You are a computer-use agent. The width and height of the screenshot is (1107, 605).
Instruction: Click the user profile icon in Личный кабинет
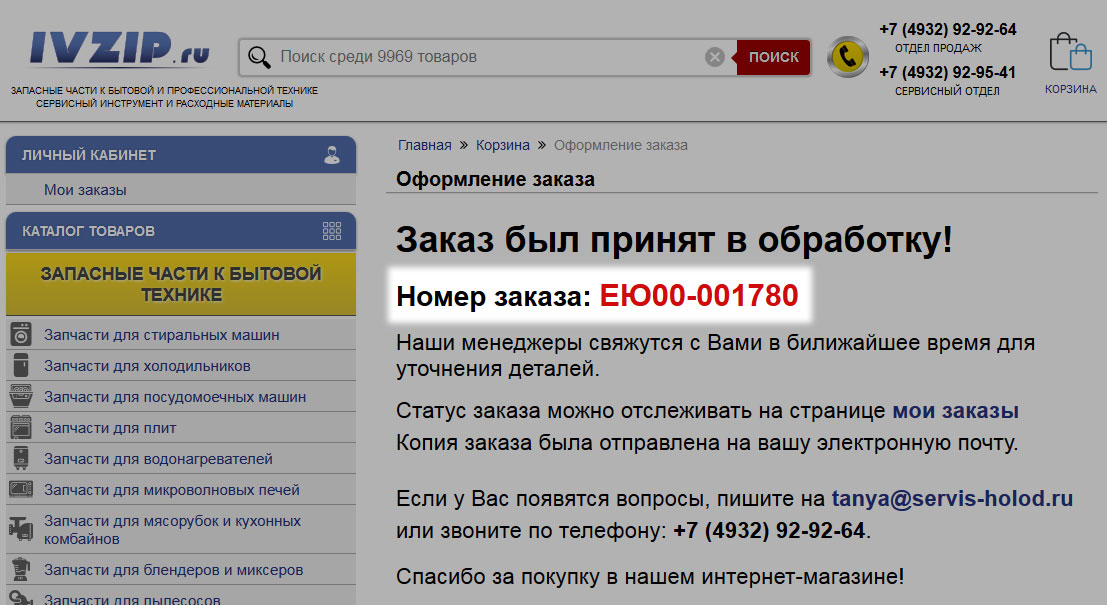point(332,155)
